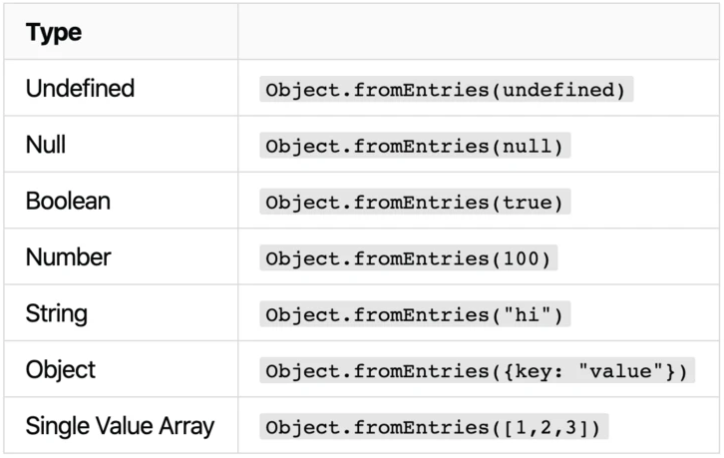
Task: Click the "value" string in Object row
Action: (621, 370)
